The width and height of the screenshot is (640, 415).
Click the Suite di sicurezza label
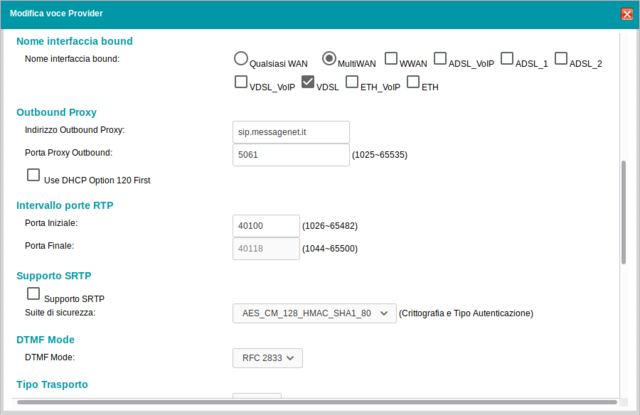click(x=60, y=313)
